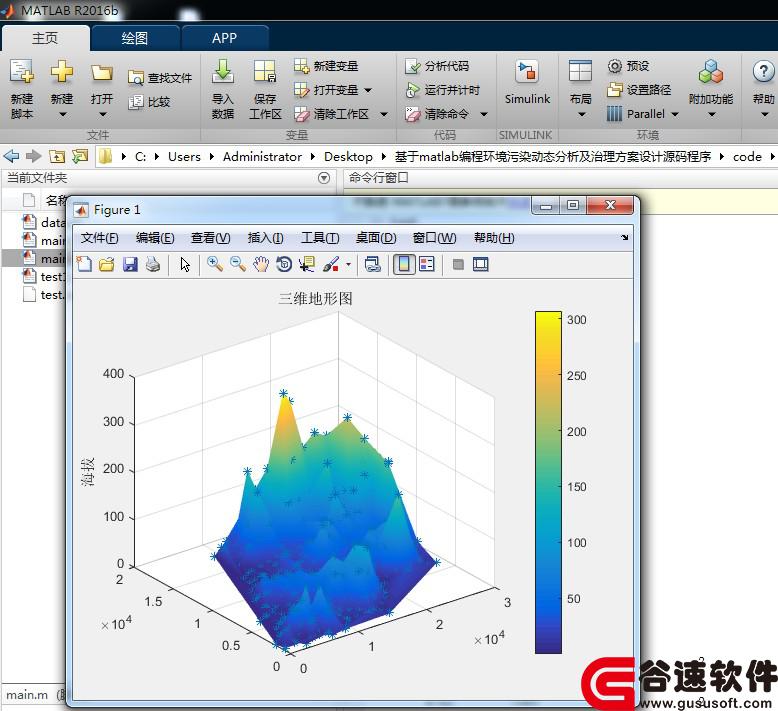The image size is (778, 711).
Task: Switch to the 主页 tab
Action: [x=45, y=38]
